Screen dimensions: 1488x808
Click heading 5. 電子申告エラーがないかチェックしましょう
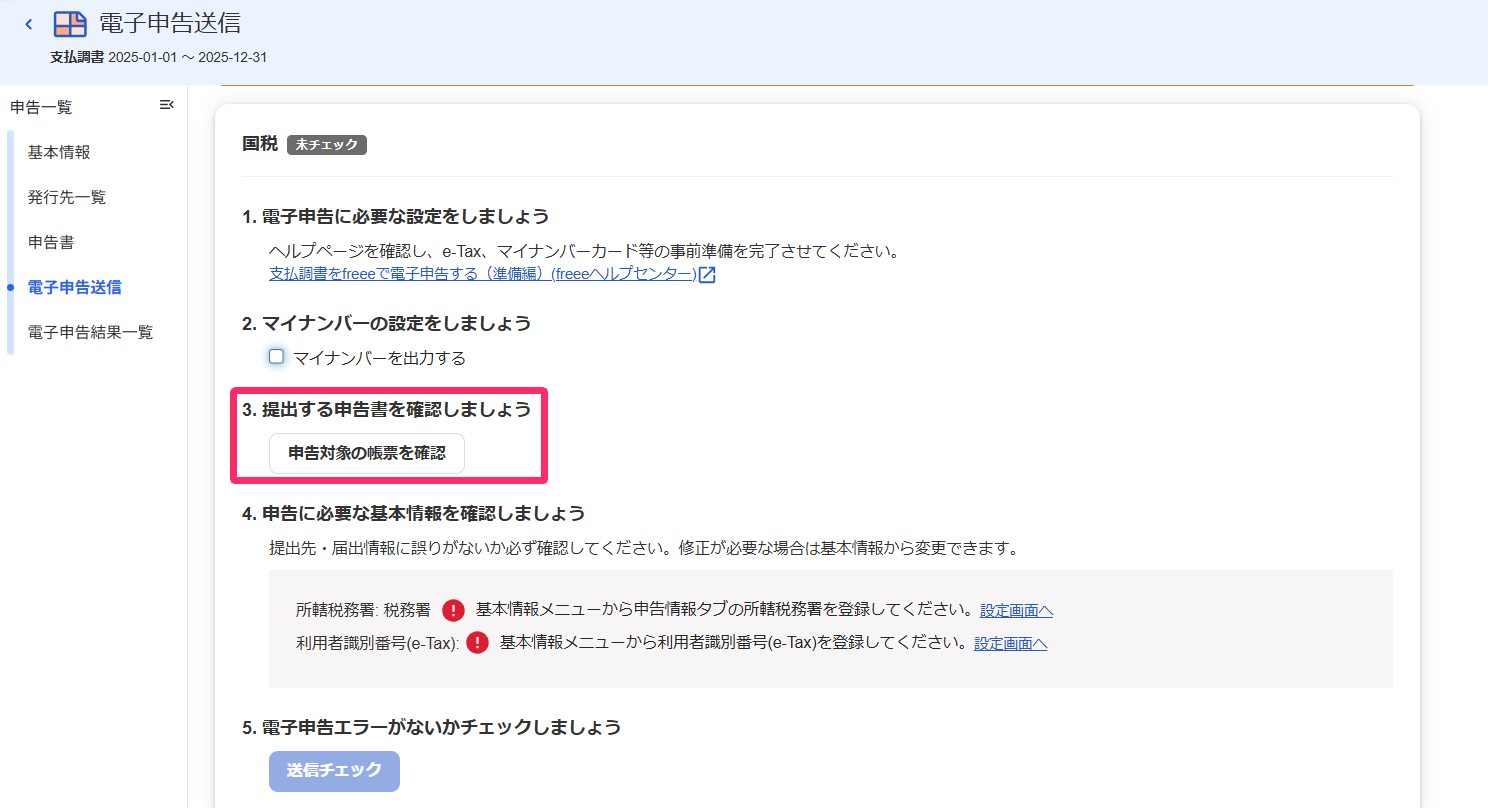(431, 727)
